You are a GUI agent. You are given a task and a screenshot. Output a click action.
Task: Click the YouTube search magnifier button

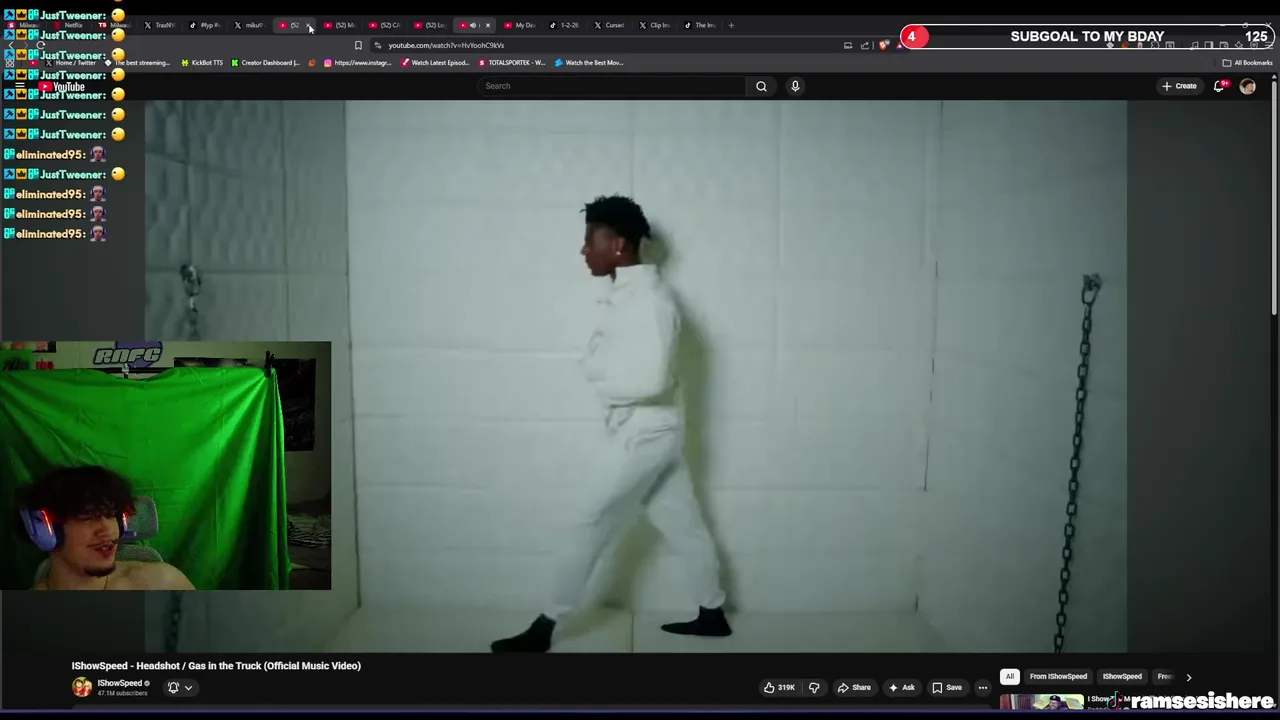(761, 86)
